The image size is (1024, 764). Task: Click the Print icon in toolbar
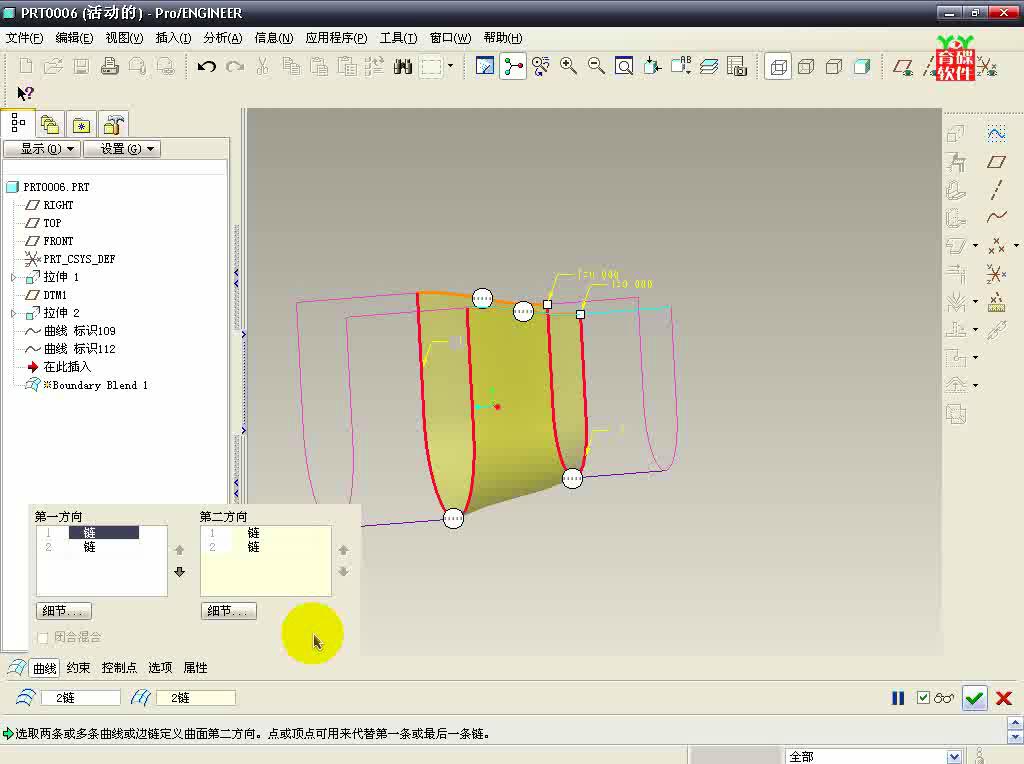coord(110,67)
